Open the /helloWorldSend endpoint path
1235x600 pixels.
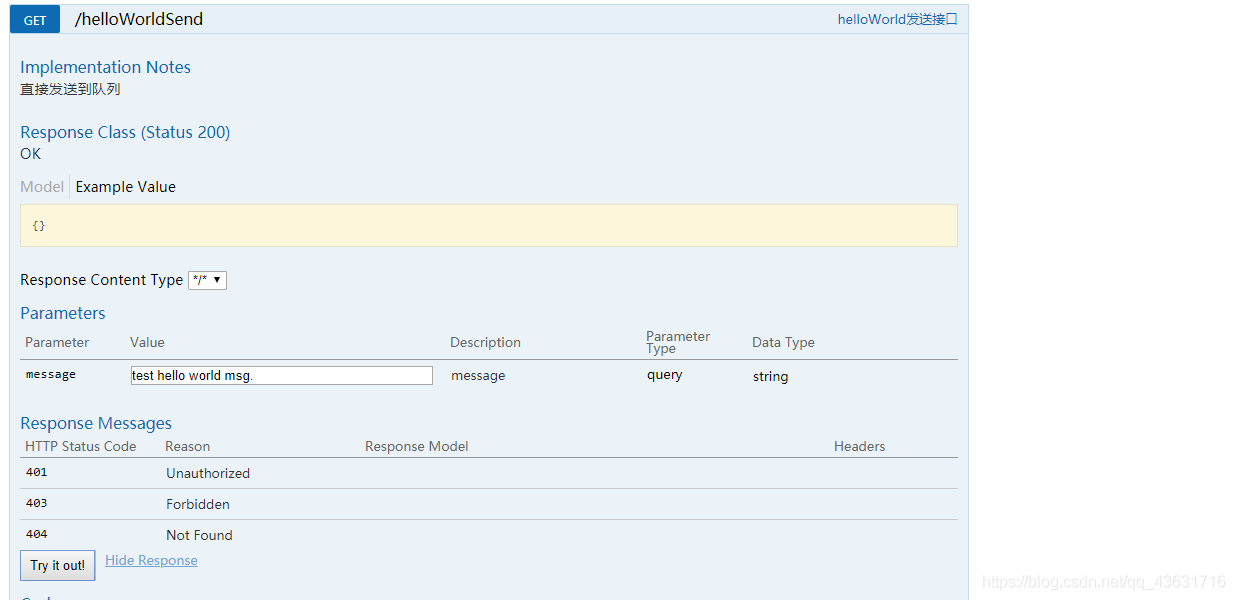pyautogui.click(x=139, y=19)
